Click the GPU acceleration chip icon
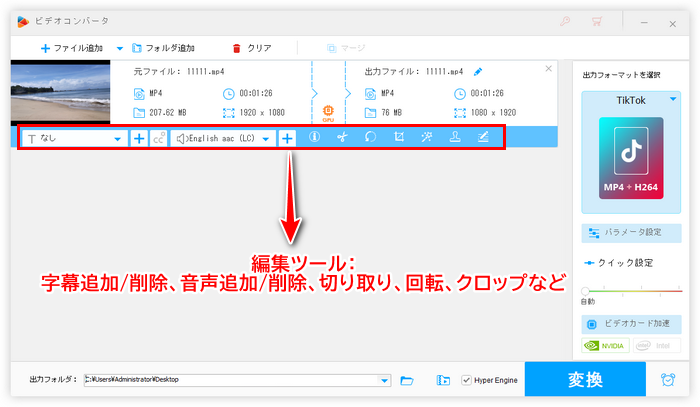Image resolution: width=700 pixels, height=407 pixels. point(328,113)
